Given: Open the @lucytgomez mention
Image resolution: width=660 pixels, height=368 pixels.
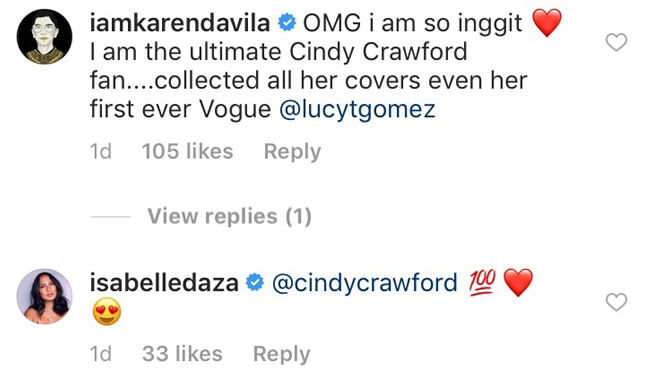Looking at the screenshot, I should point(357,109).
